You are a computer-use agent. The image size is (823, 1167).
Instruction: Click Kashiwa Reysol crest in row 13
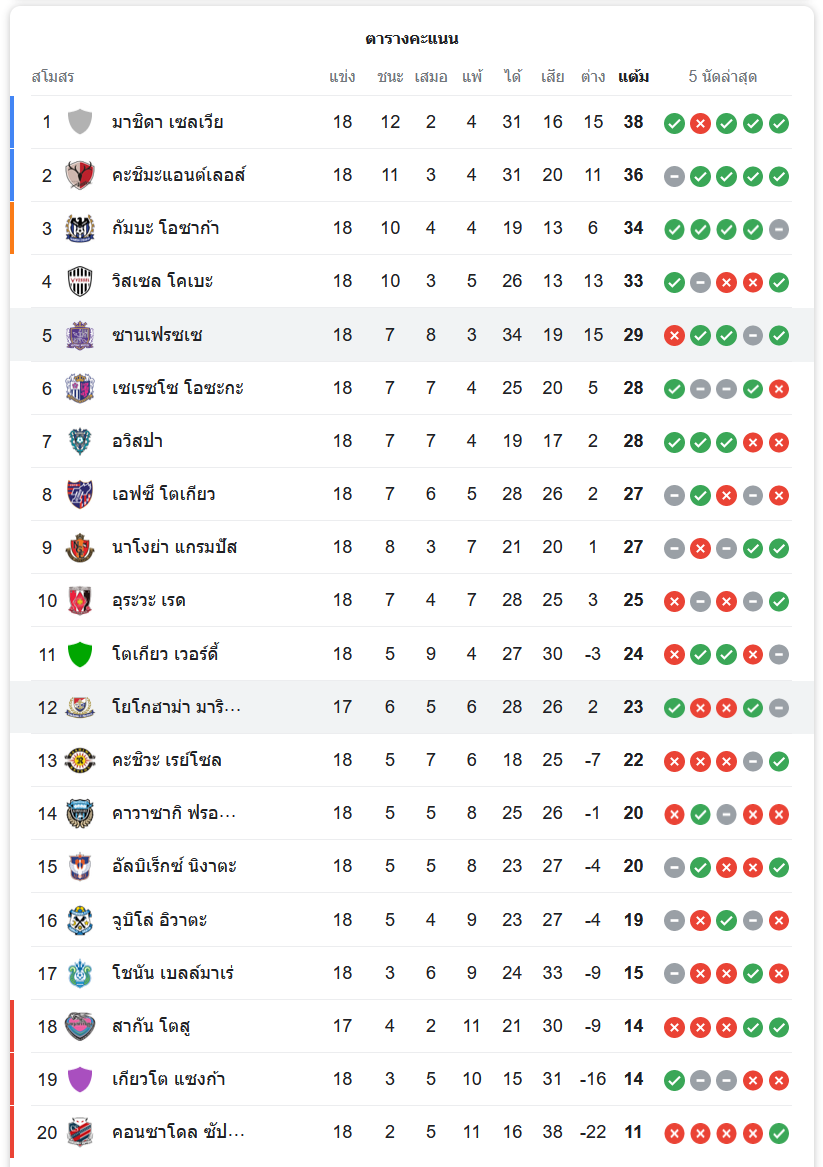tap(80, 760)
